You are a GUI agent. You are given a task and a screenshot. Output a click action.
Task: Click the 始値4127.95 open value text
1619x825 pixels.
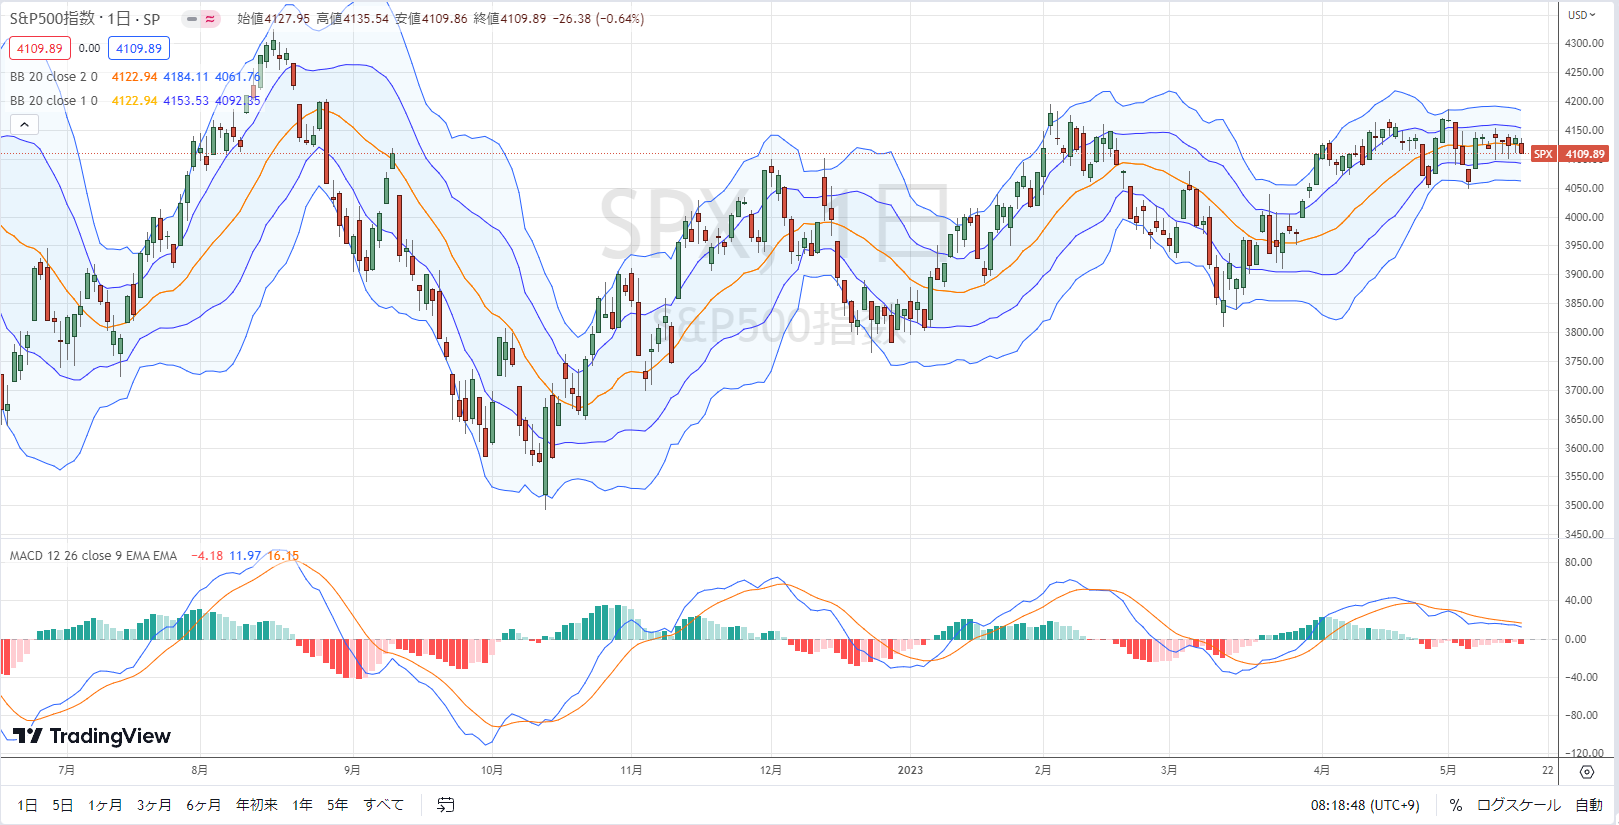coord(274,19)
